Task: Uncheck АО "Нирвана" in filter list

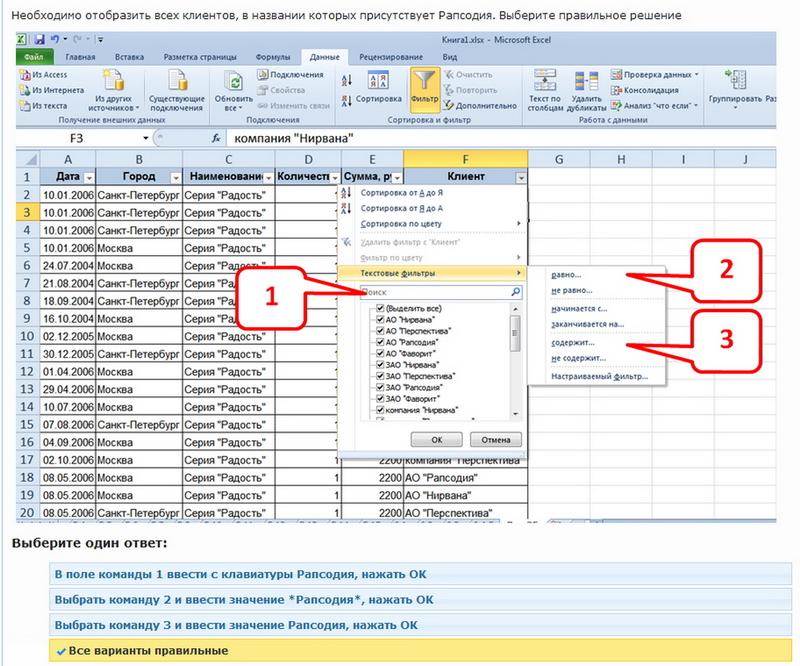Action: [x=380, y=319]
